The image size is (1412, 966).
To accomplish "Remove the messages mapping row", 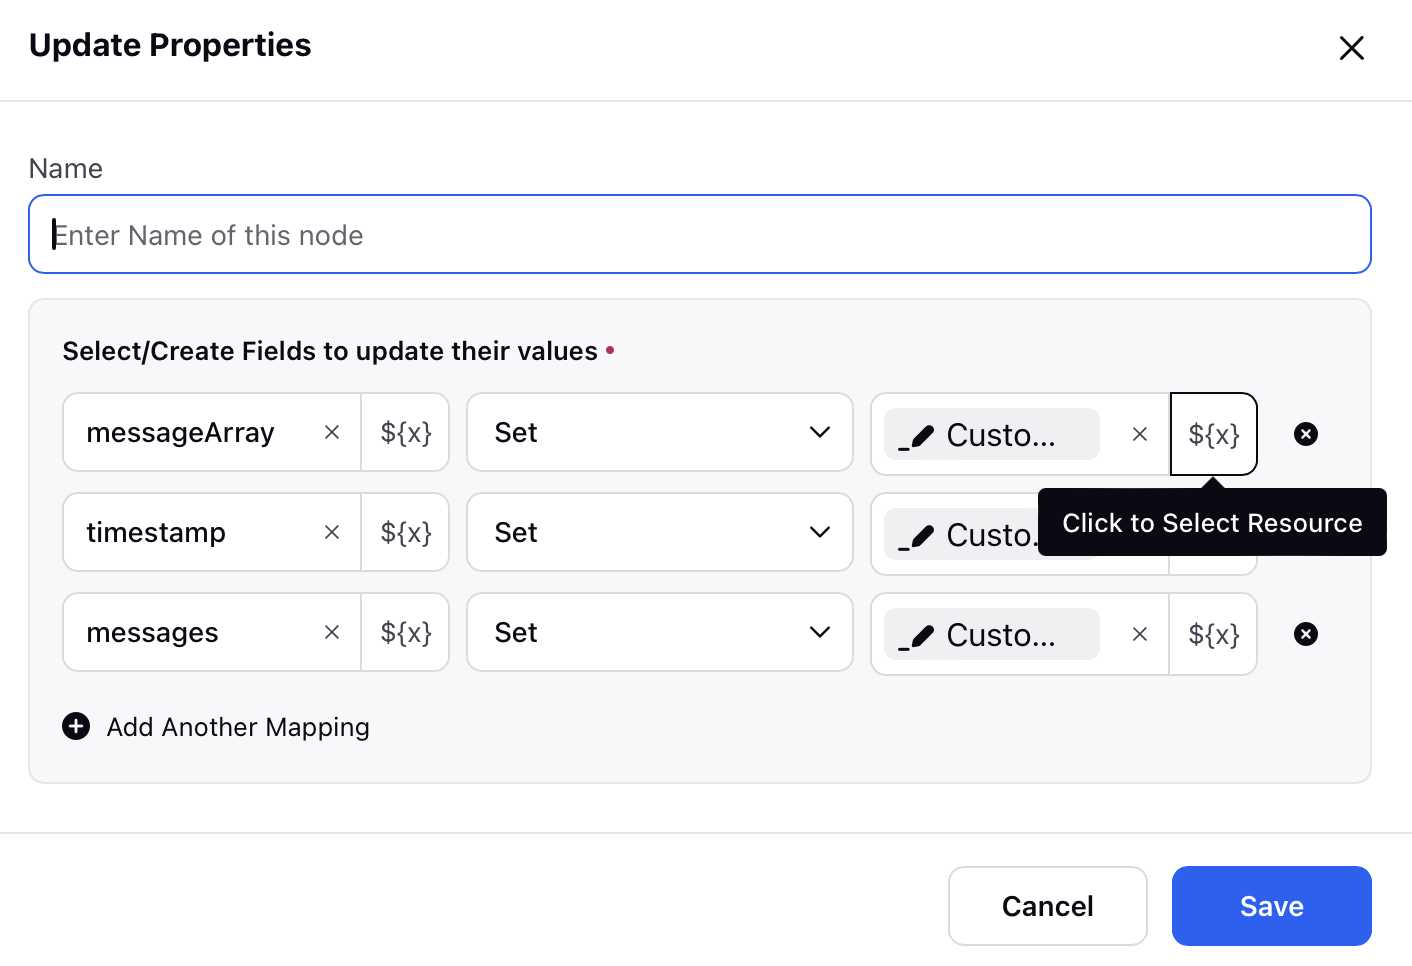I will (1306, 634).
